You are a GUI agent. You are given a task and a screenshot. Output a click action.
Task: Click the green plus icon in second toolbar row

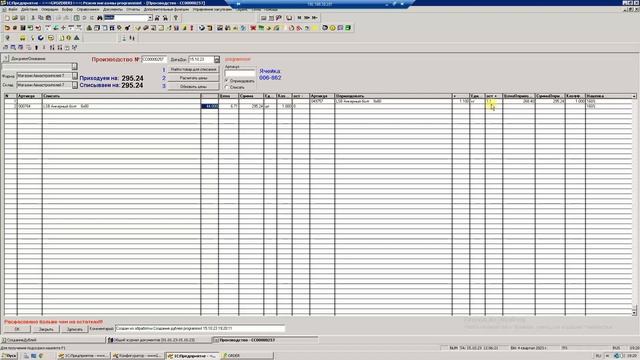point(63,28)
